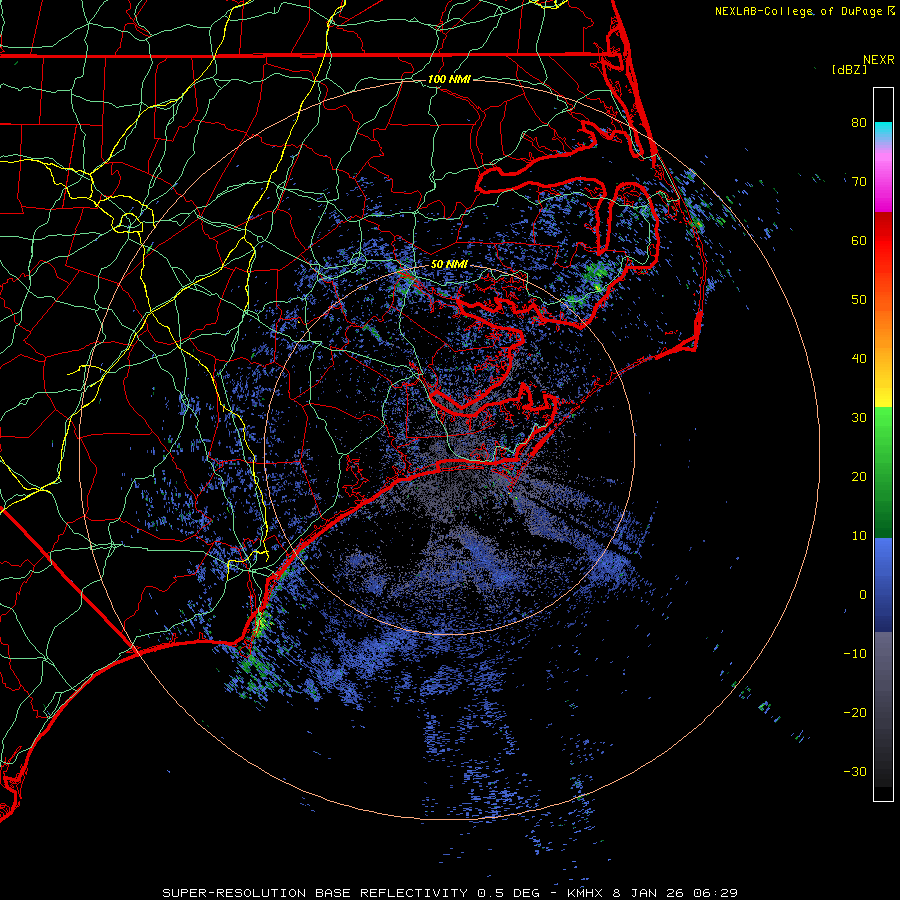Click the KMHX station identifier in the caption

click(584, 893)
